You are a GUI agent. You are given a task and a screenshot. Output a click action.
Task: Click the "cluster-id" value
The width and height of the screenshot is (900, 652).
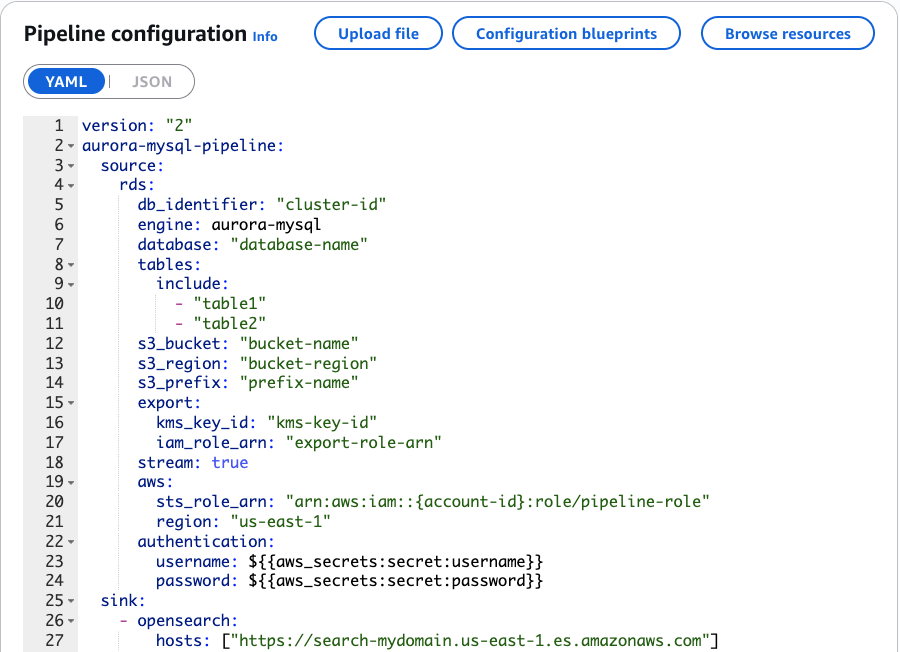point(331,204)
